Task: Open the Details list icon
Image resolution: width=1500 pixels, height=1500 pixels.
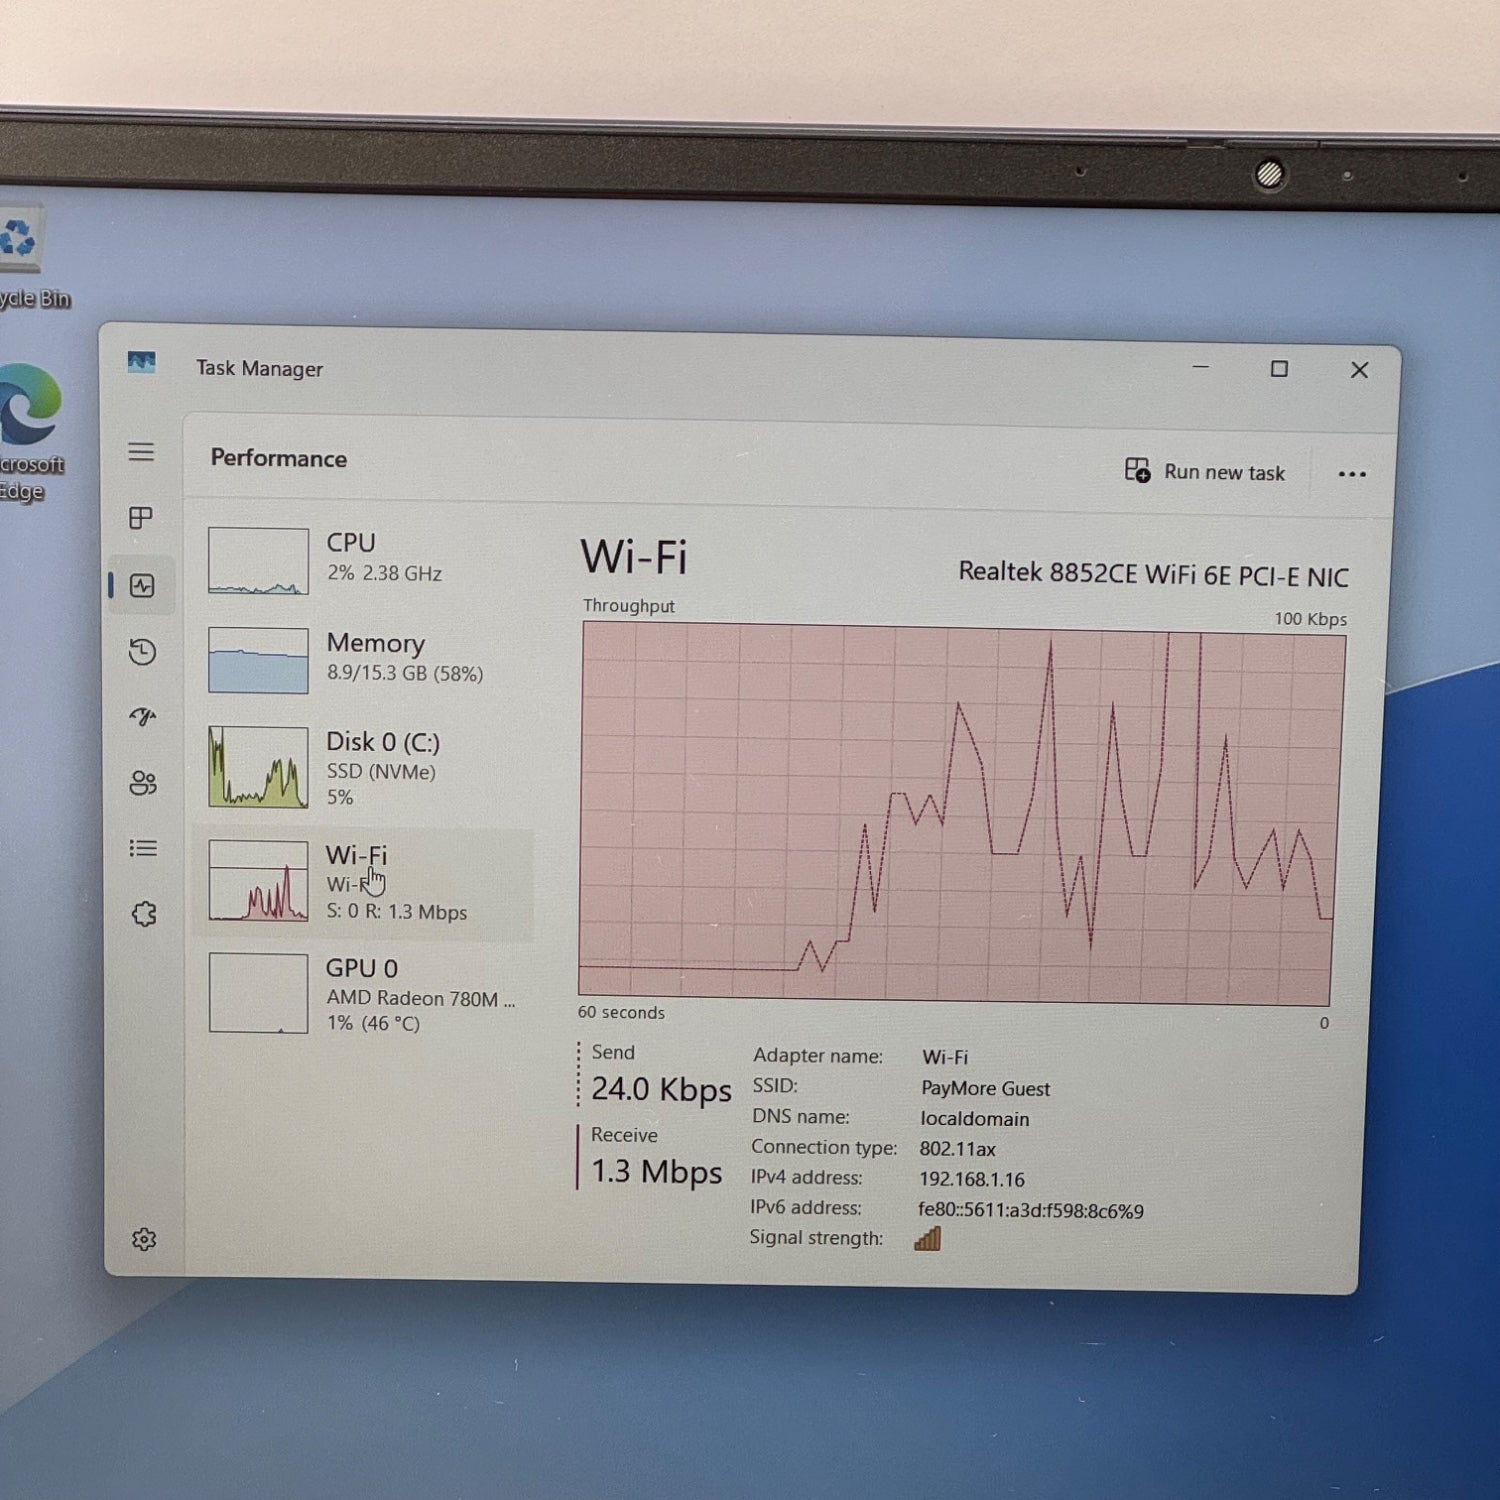Action: point(143,849)
